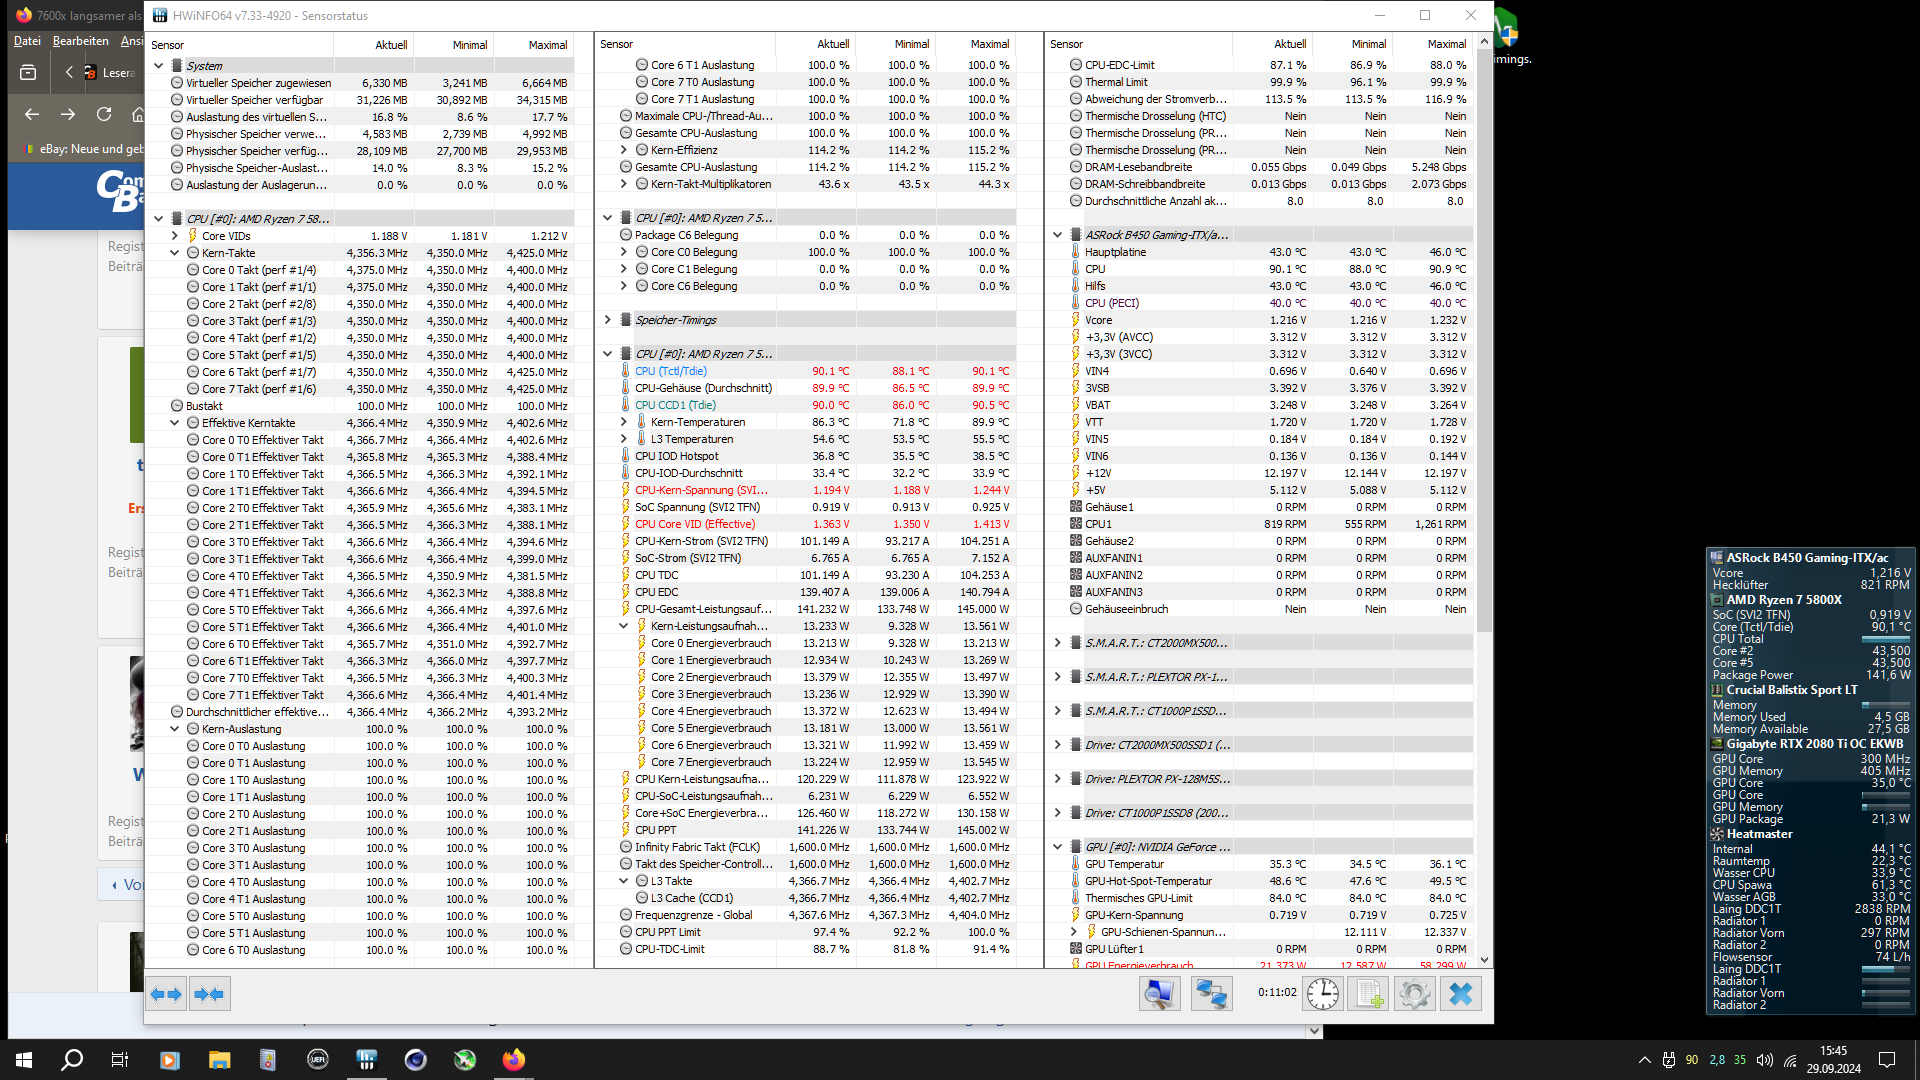Click the Maximal column header, first pane
The image size is (1920, 1080).
tap(547, 44)
